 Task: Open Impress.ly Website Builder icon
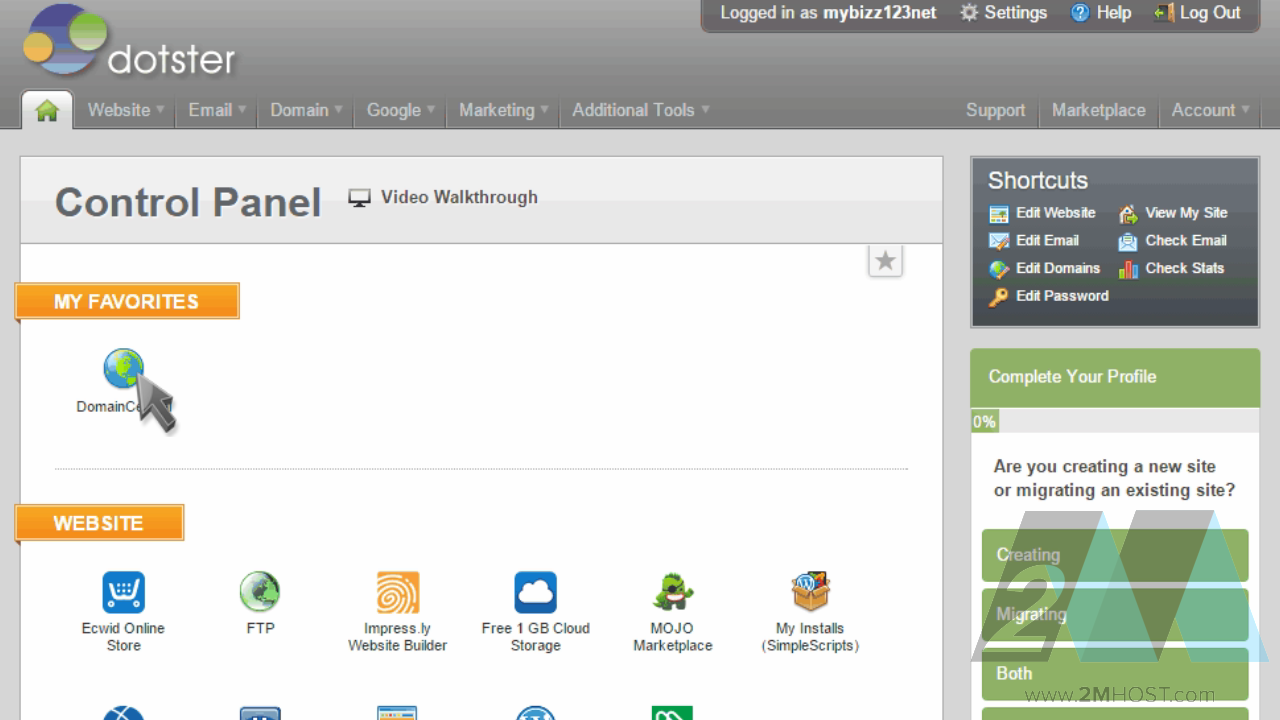397,592
